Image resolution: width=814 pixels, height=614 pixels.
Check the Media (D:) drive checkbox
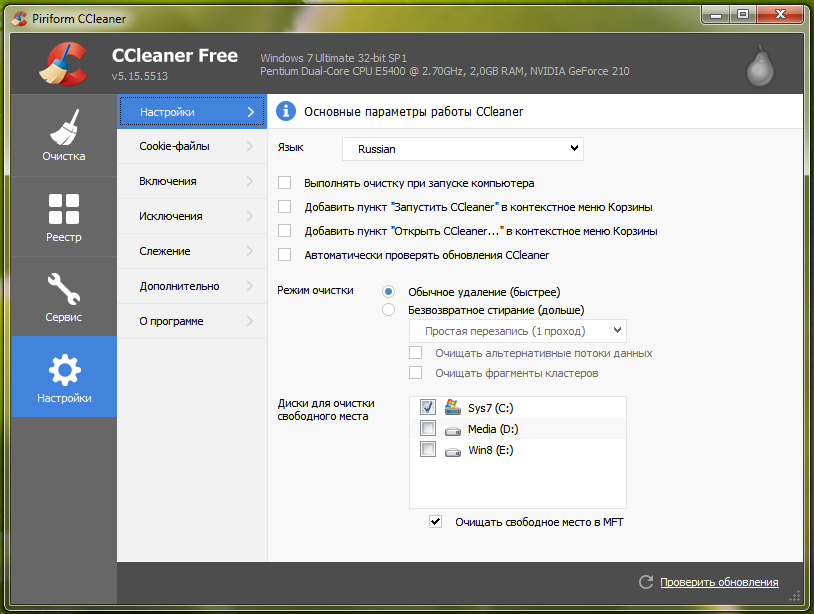click(x=428, y=428)
